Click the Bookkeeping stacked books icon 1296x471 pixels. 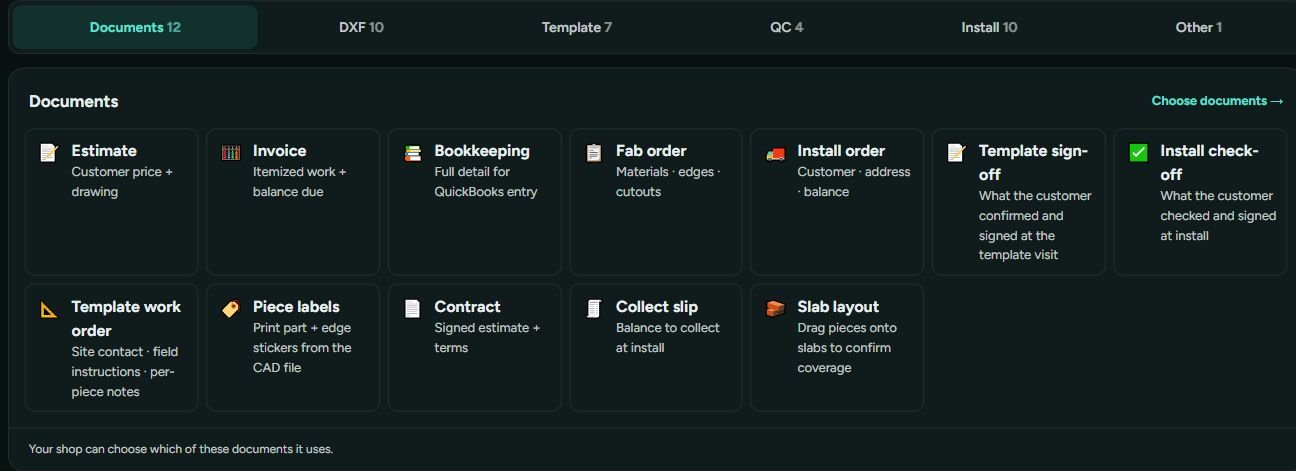412,153
